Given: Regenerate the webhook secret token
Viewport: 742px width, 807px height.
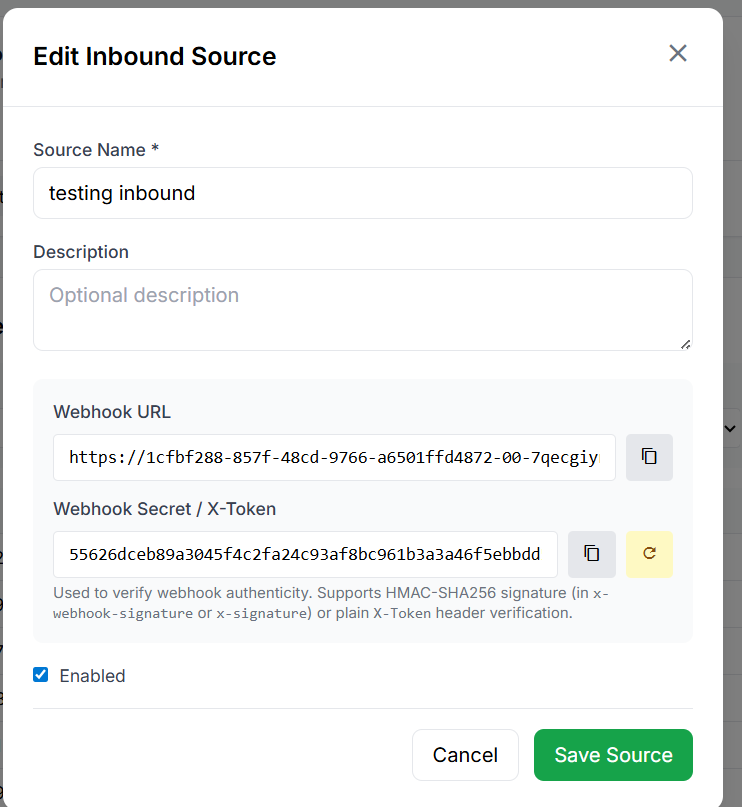Looking at the screenshot, I should [x=649, y=554].
